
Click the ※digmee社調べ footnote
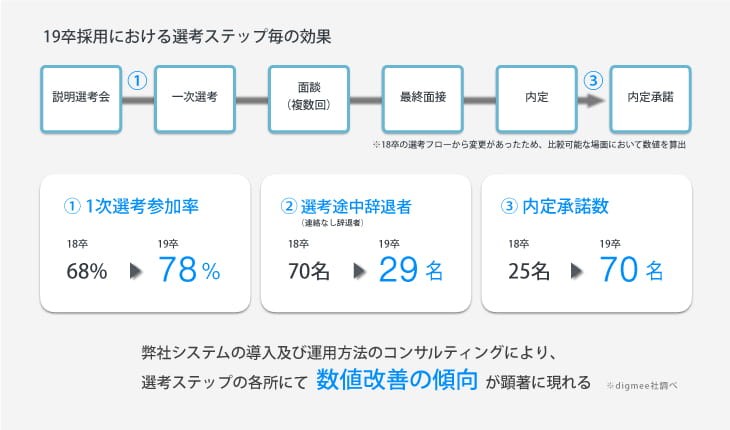point(642,386)
